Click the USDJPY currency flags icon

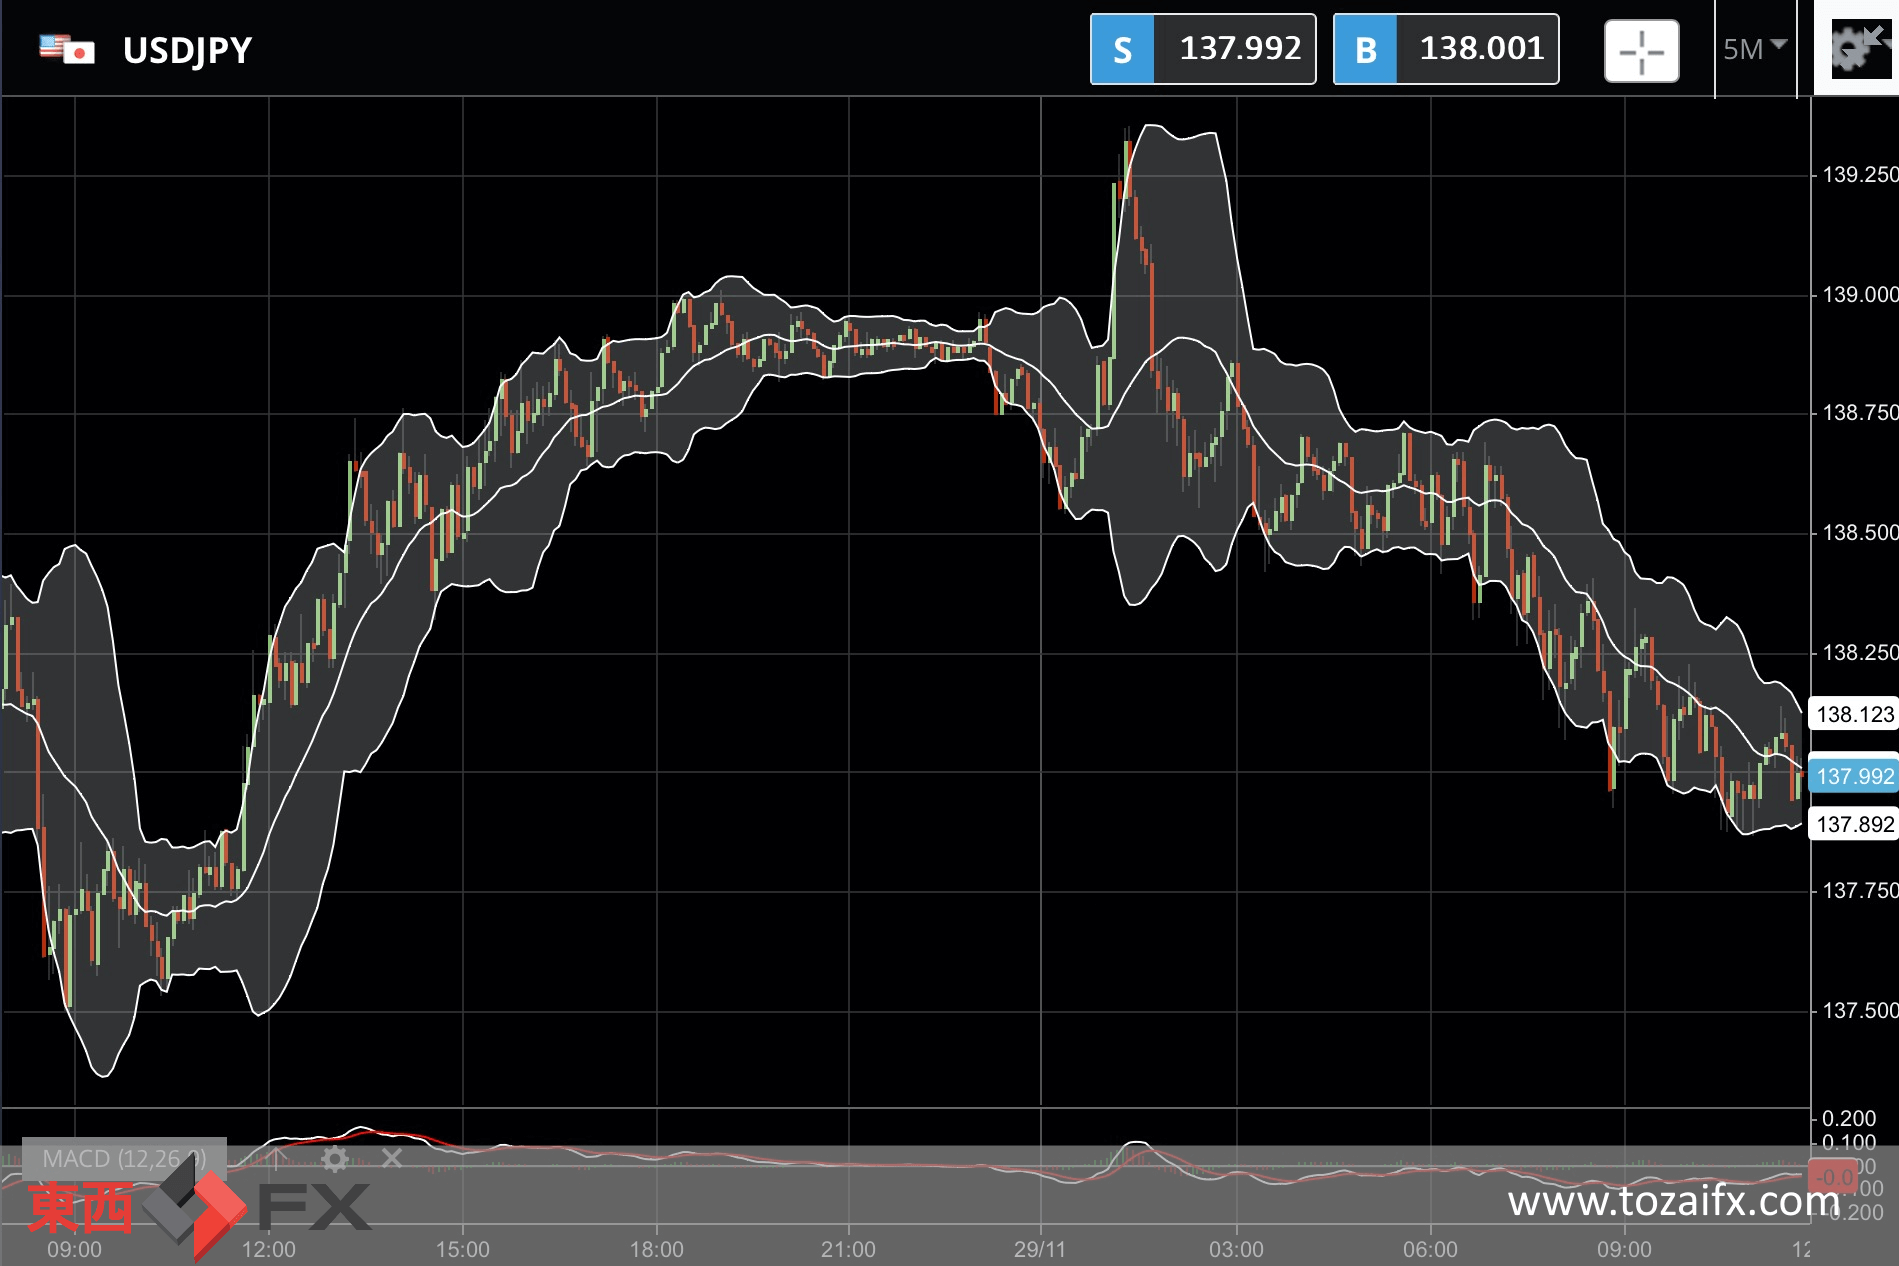click(67, 49)
